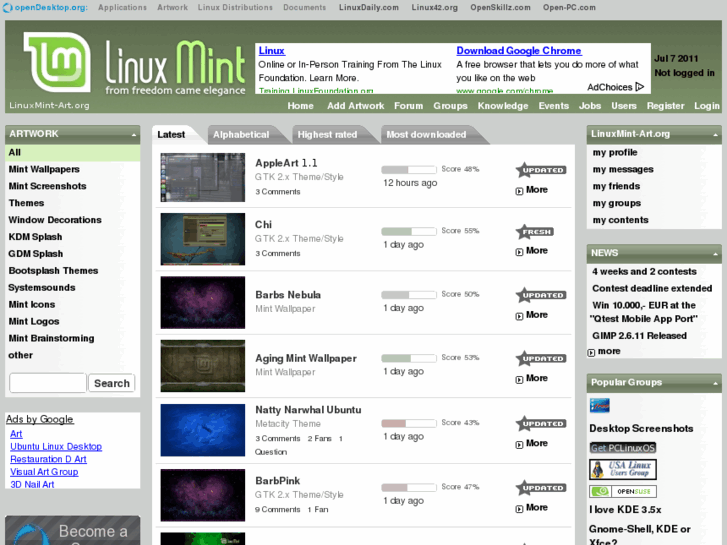Screen dimensions: 727x545
Task: Click the Chi score bar
Action: [x=408, y=231]
